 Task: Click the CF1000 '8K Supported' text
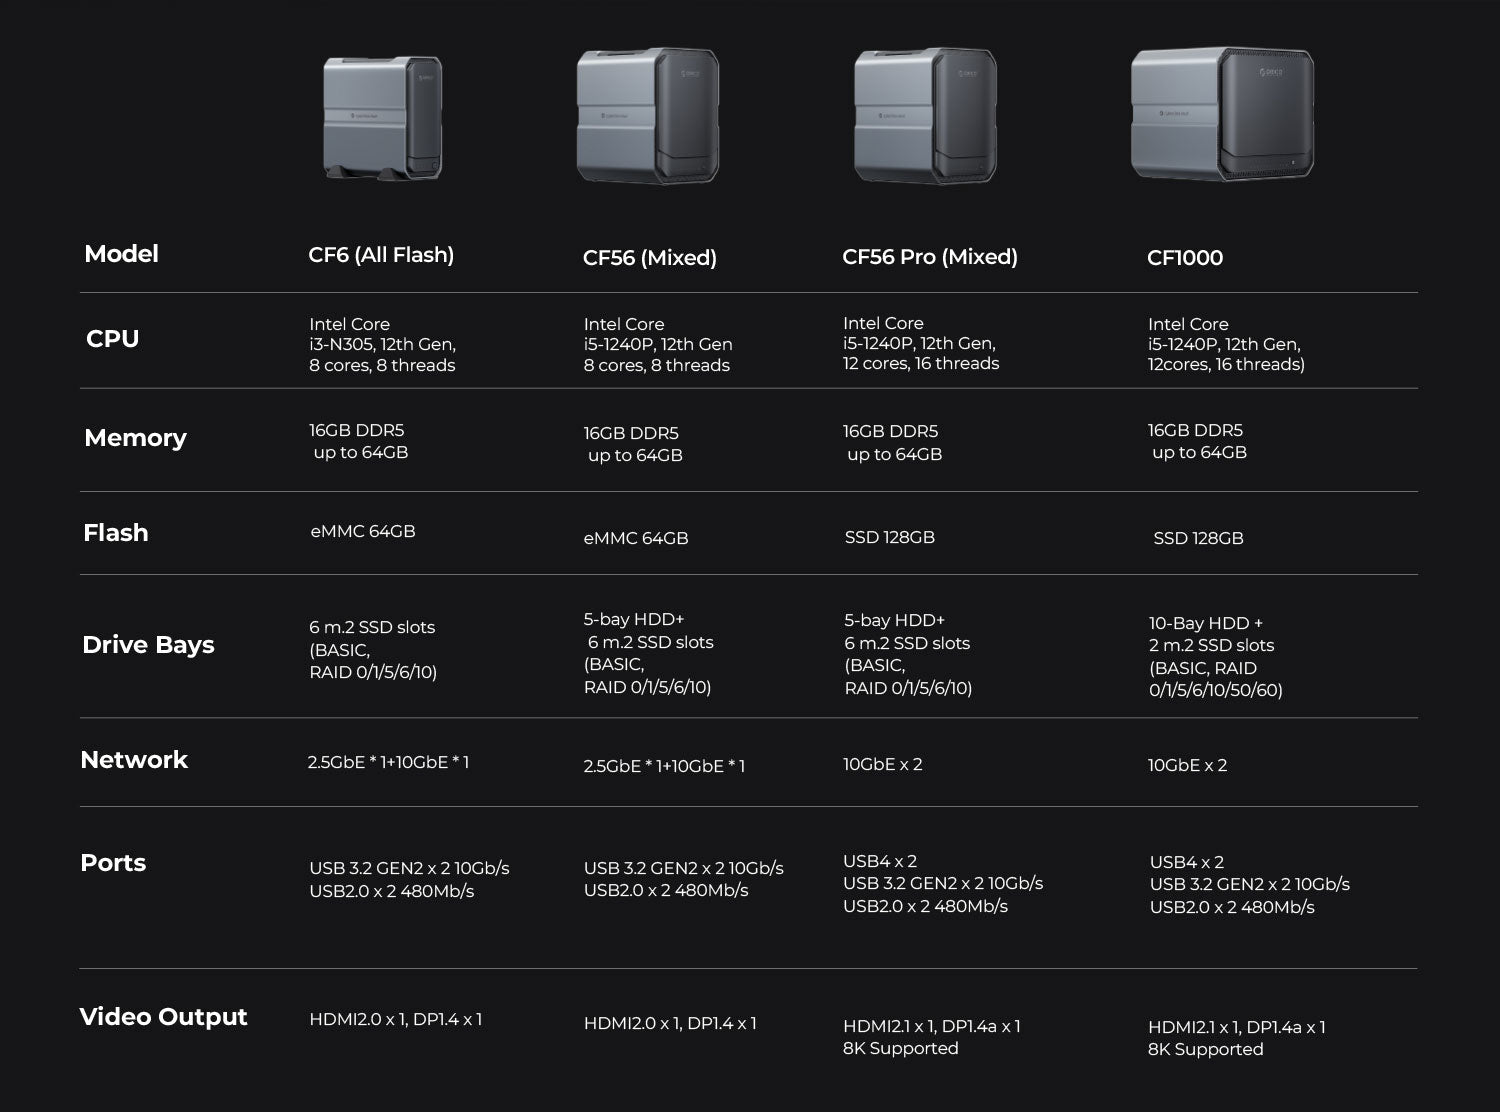tap(1206, 1050)
